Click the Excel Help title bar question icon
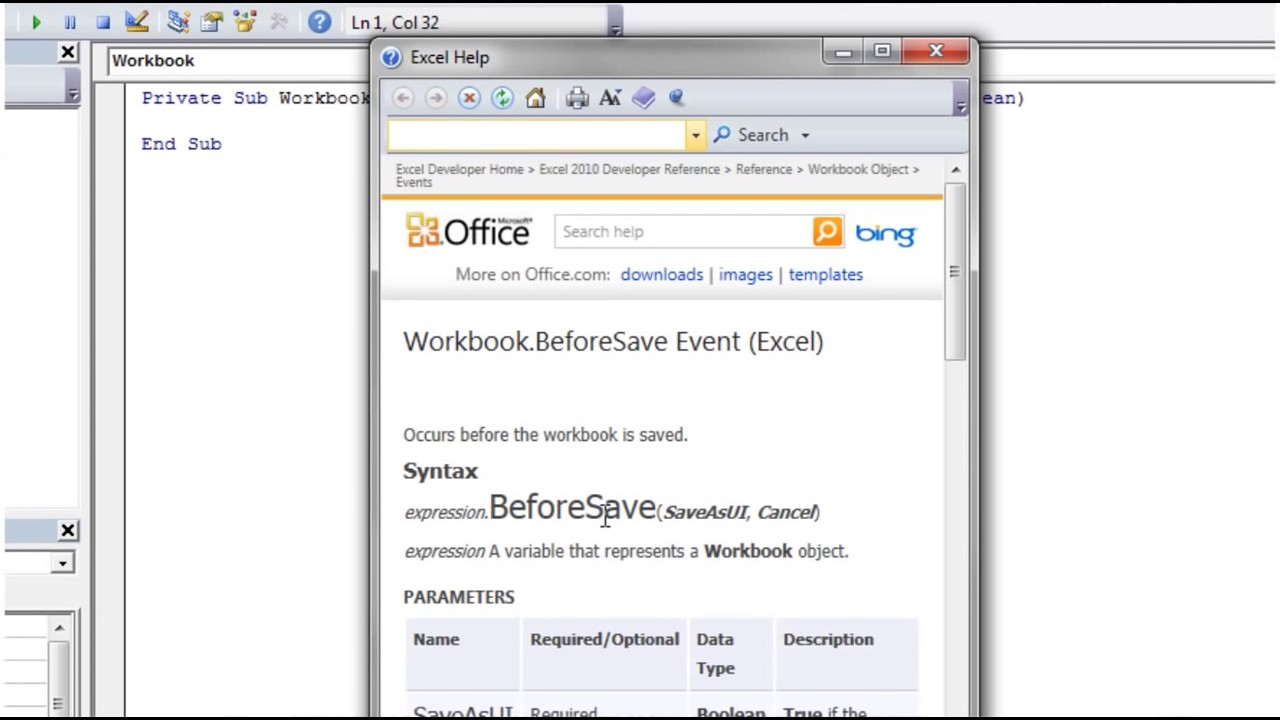Screen dimensions: 1280x720 tap(391, 57)
